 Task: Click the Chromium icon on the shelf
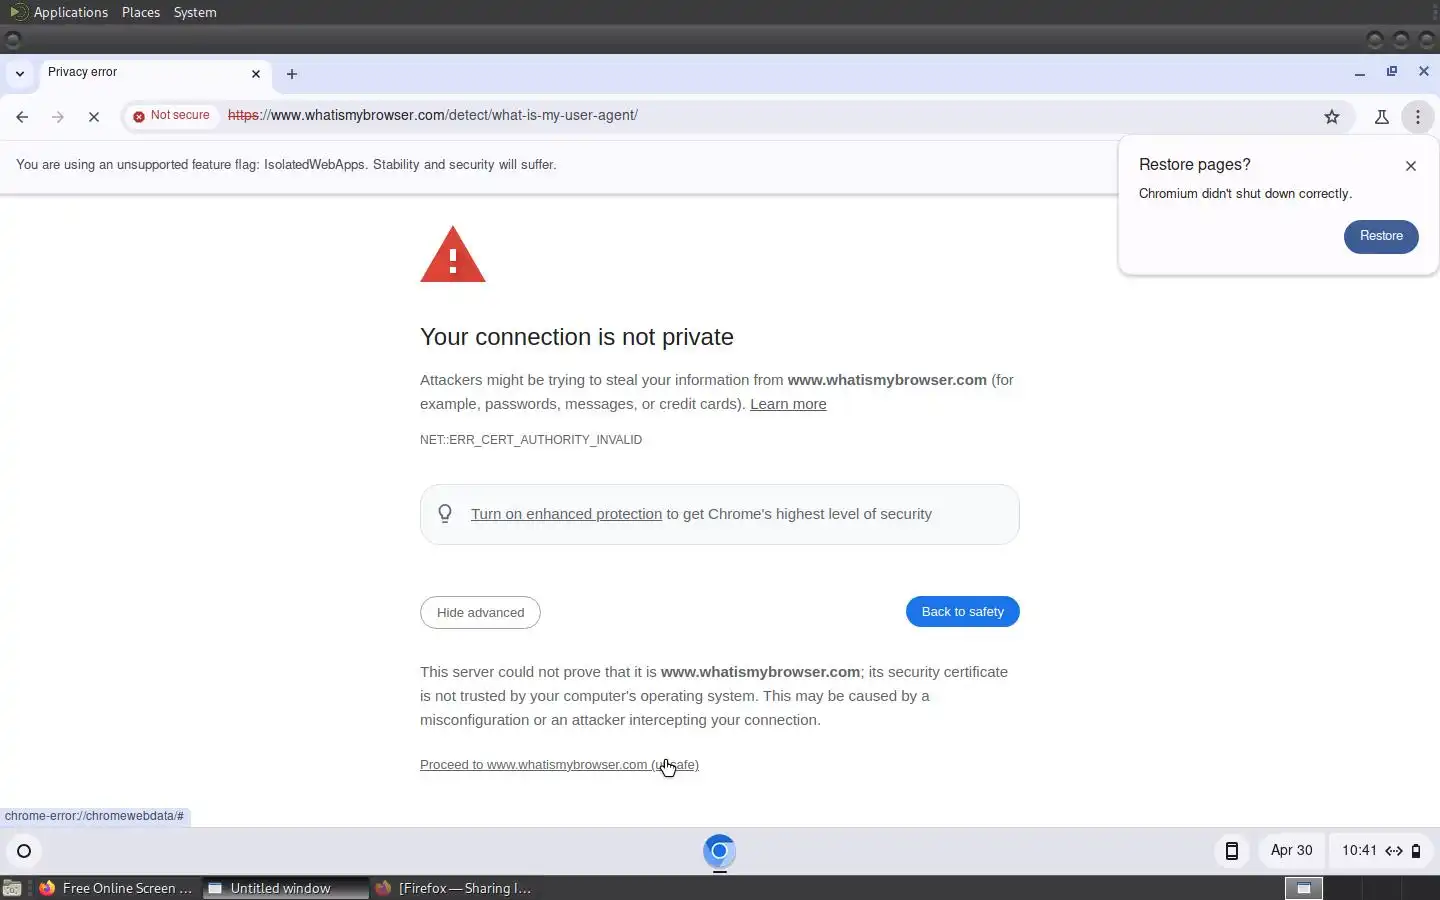click(x=719, y=851)
